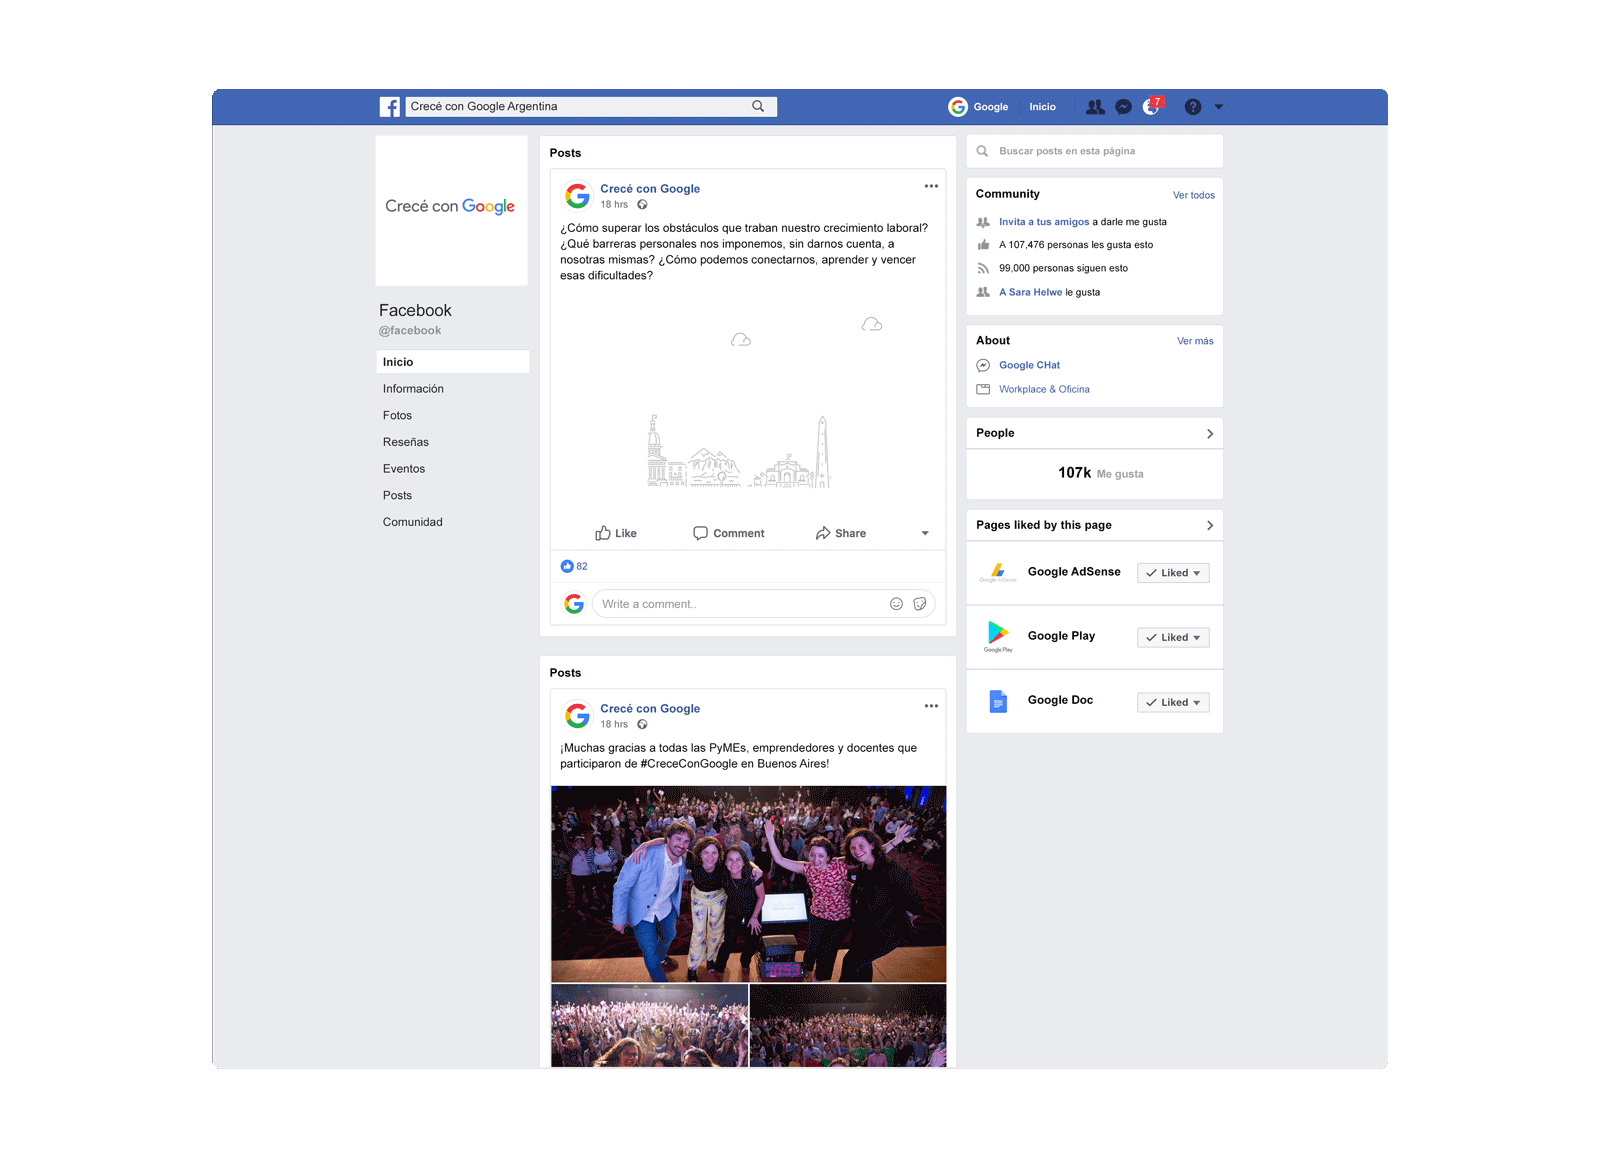Open notifications globe with red badge
Screen dimensions: 1600x1158
(x=1152, y=106)
